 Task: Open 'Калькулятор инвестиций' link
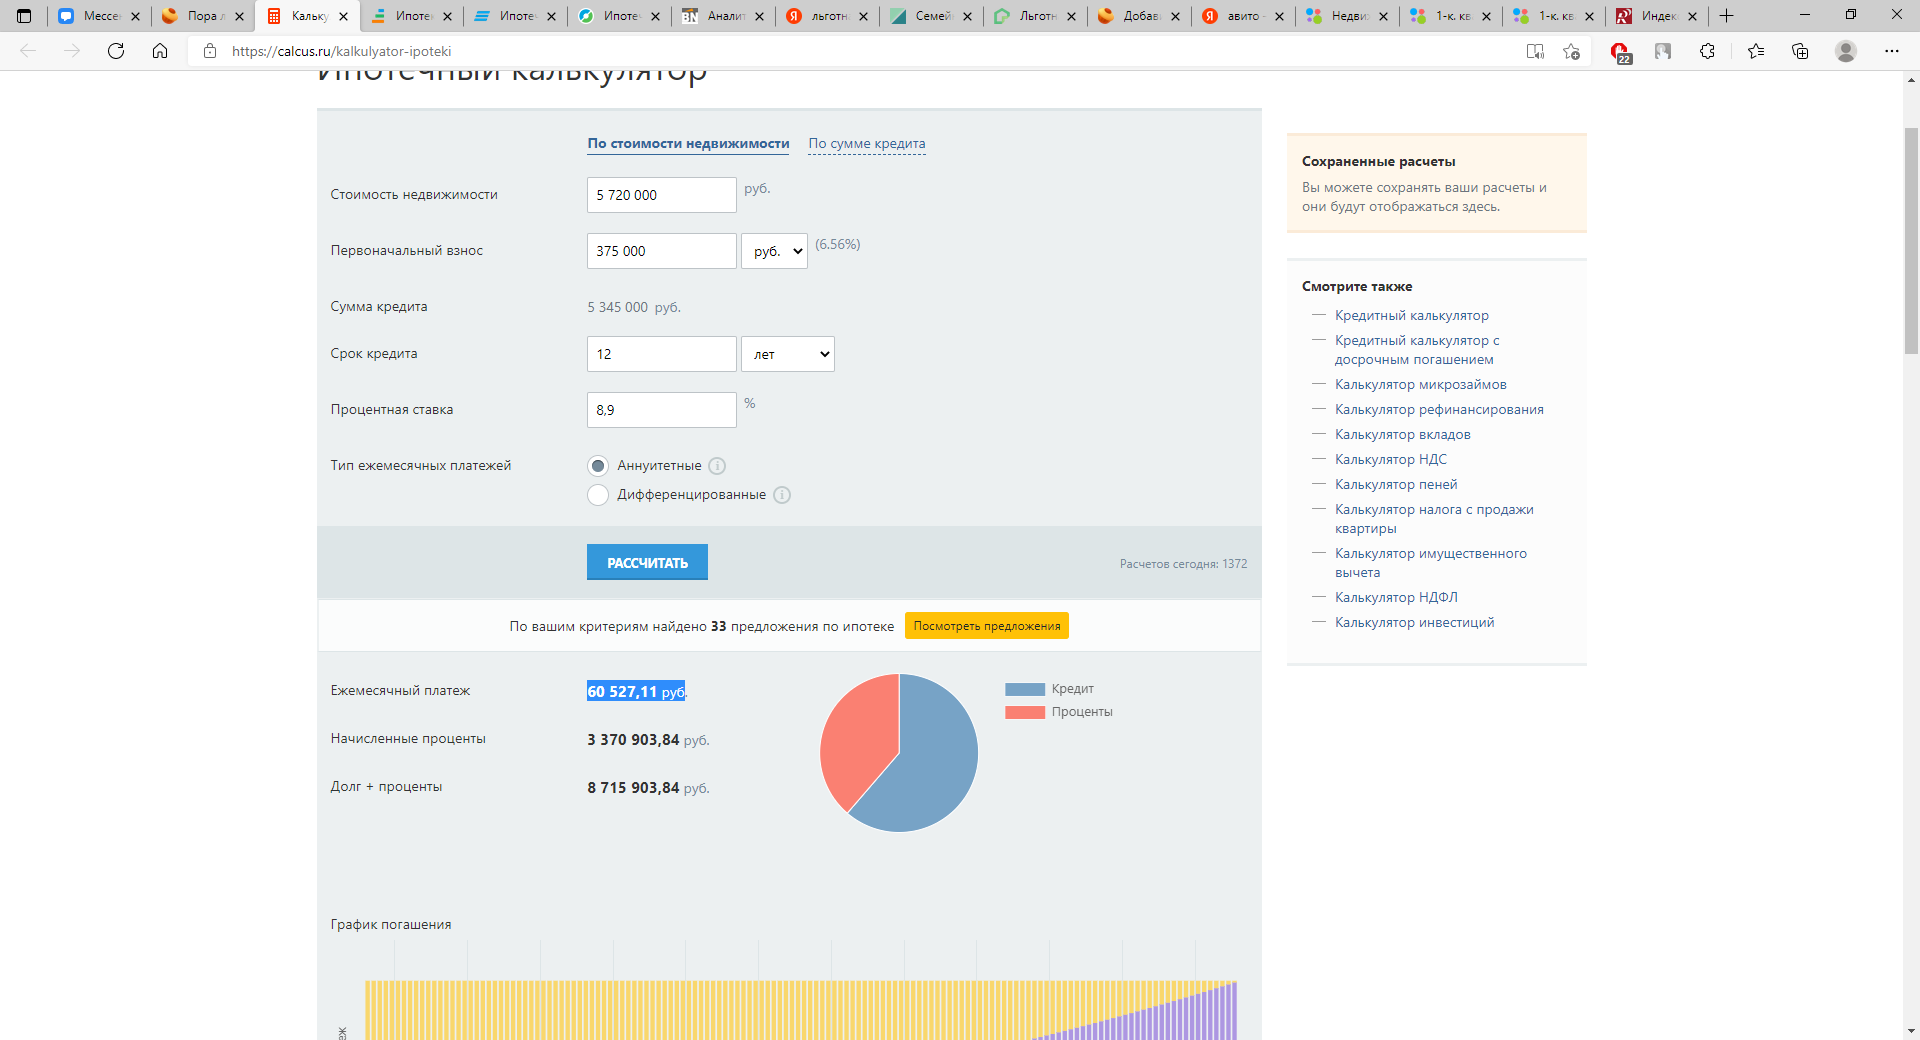coord(1414,623)
